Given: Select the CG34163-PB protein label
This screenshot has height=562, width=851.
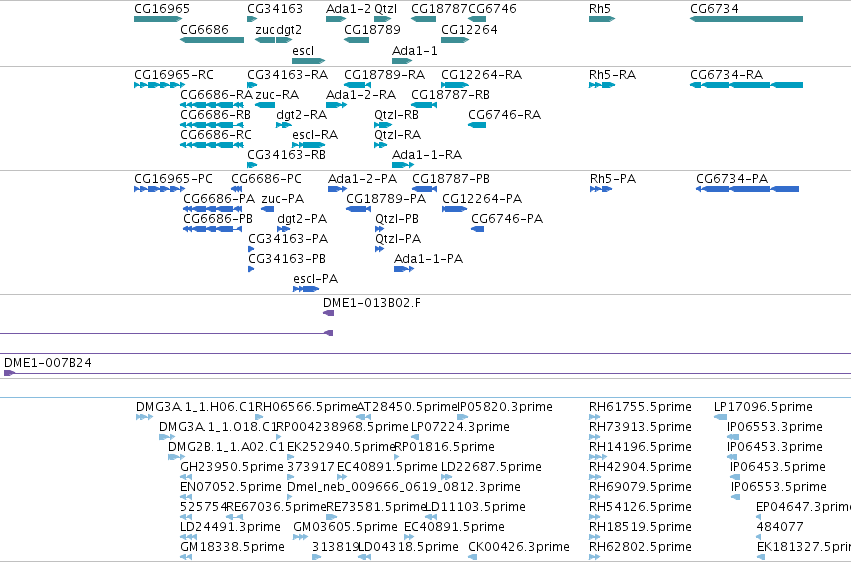Looking at the screenshot, I should pyautogui.click(x=287, y=259).
